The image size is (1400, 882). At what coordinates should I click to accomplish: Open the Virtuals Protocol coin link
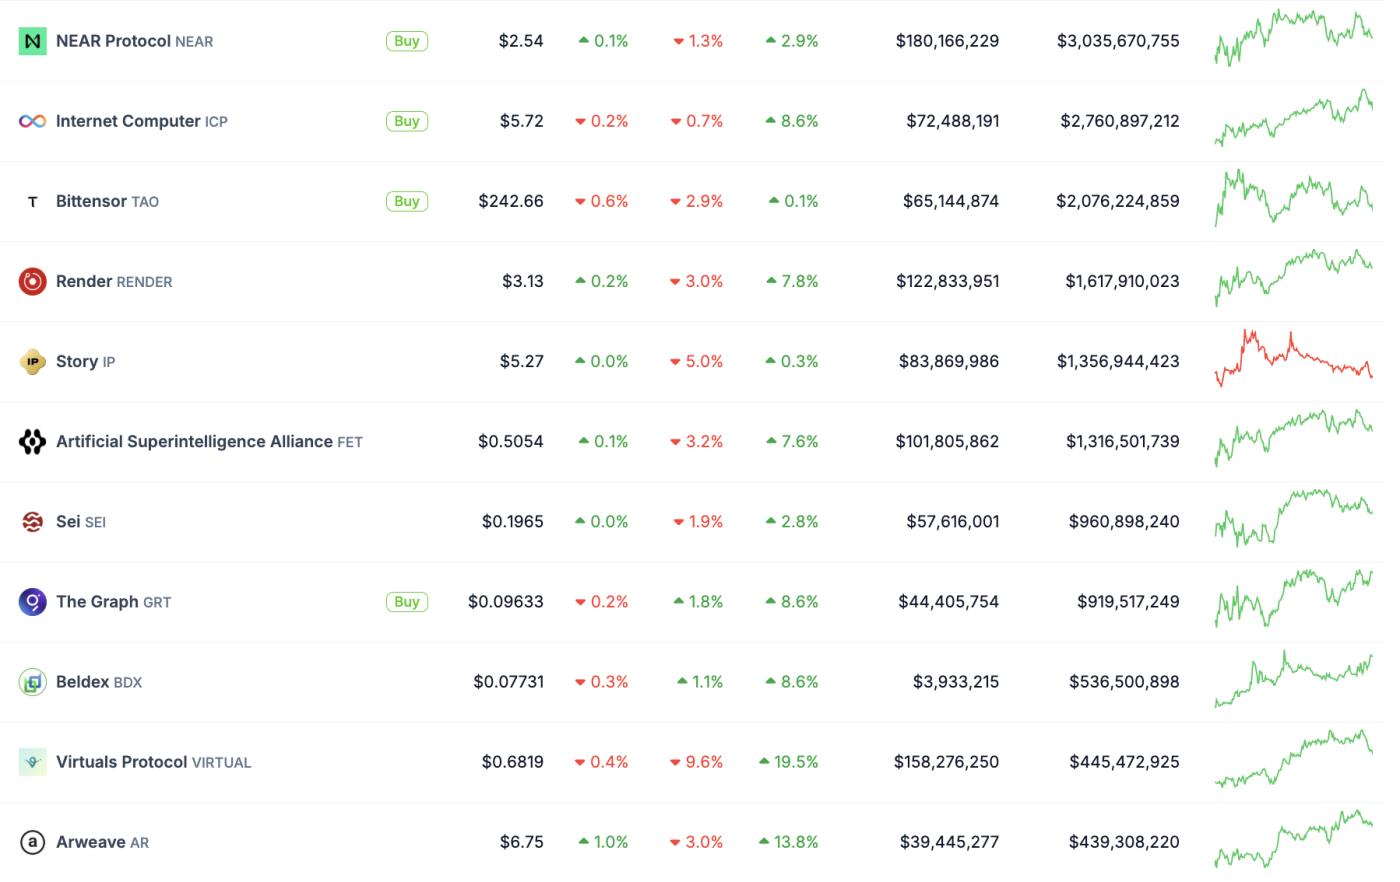pyautogui.click(x=154, y=762)
